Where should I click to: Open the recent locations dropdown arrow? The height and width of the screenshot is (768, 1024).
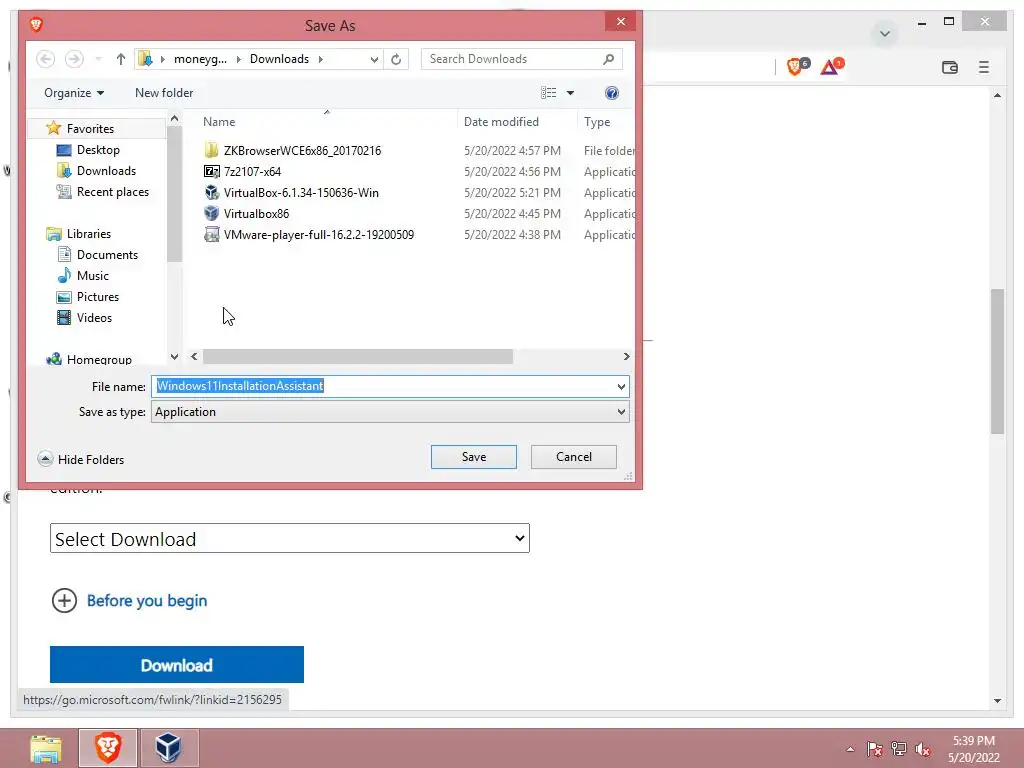coord(98,59)
